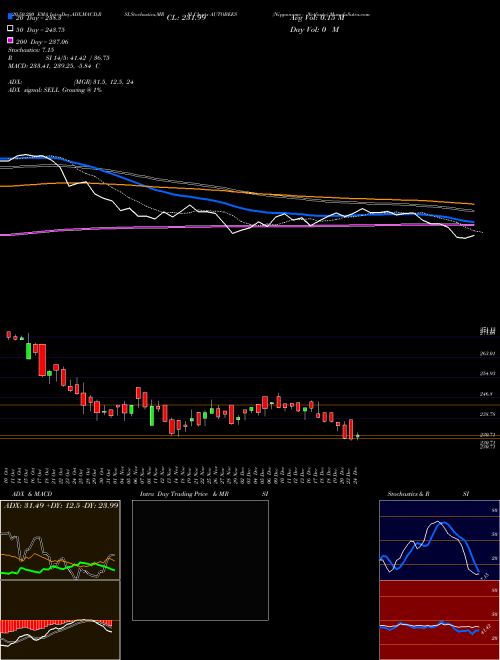Open the red RSI chart panel
Image resolution: width=500 pixels, height=660 pixels.
click(439, 620)
